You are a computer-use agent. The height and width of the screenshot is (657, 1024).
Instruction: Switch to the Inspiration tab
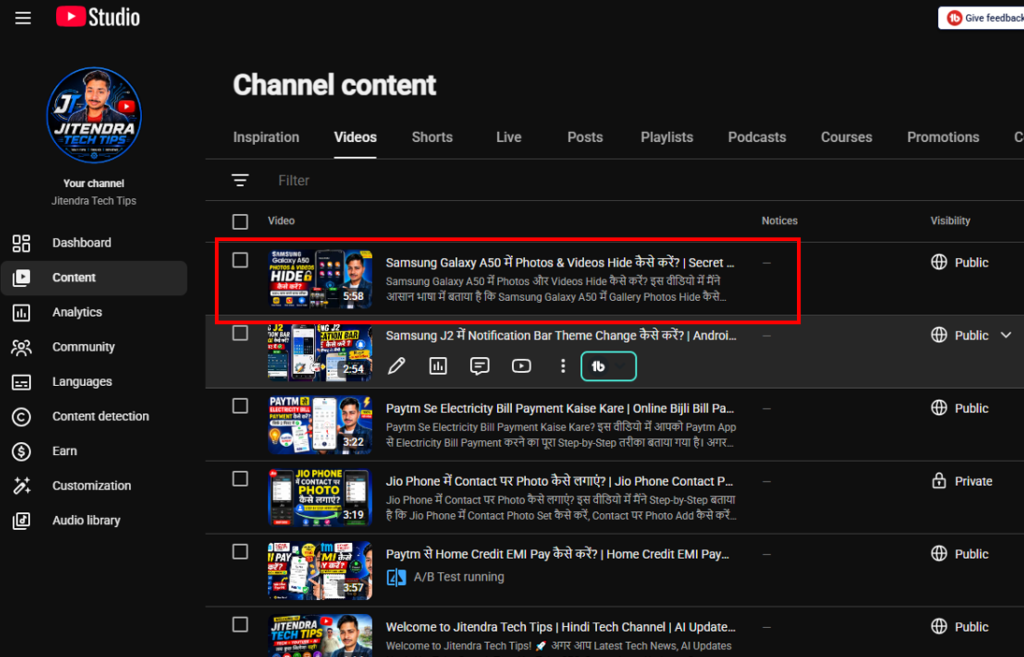tap(266, 137)
